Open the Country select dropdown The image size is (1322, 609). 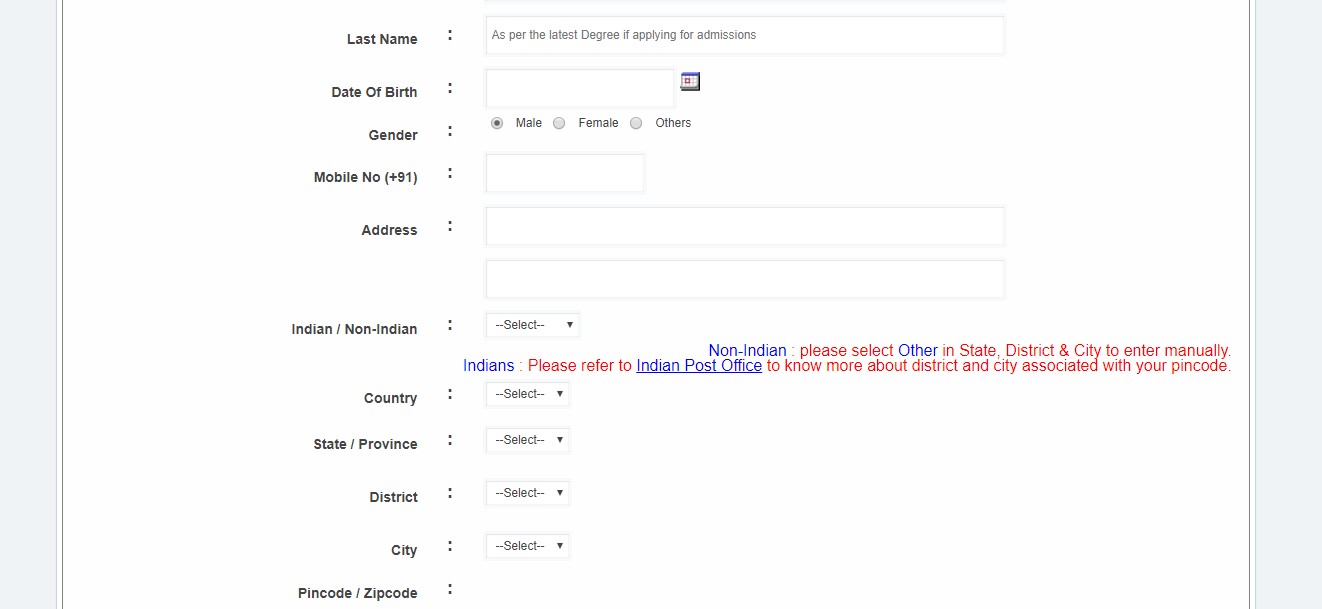pos(527,394)
